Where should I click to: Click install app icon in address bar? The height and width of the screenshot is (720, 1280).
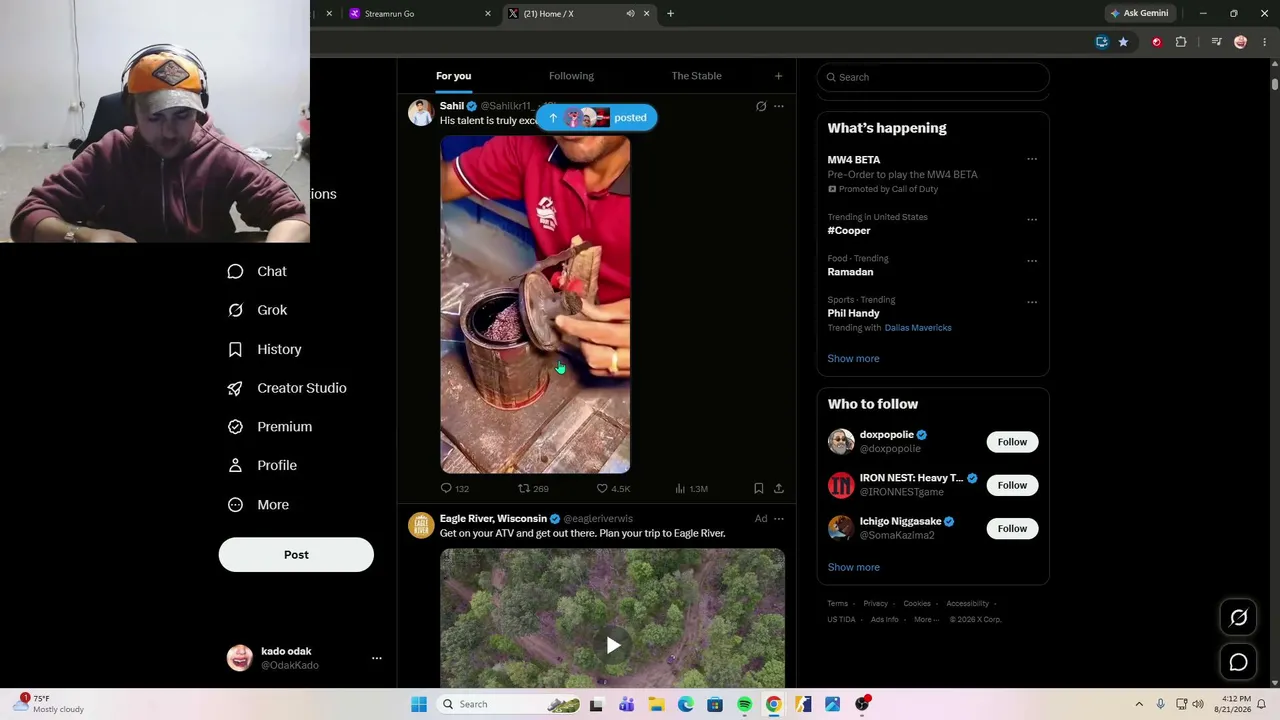(1102, 42)
